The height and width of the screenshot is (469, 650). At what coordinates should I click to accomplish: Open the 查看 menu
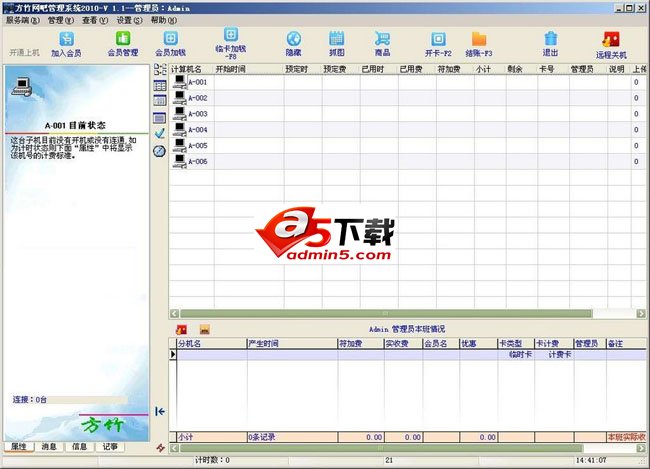coord(95,20)
